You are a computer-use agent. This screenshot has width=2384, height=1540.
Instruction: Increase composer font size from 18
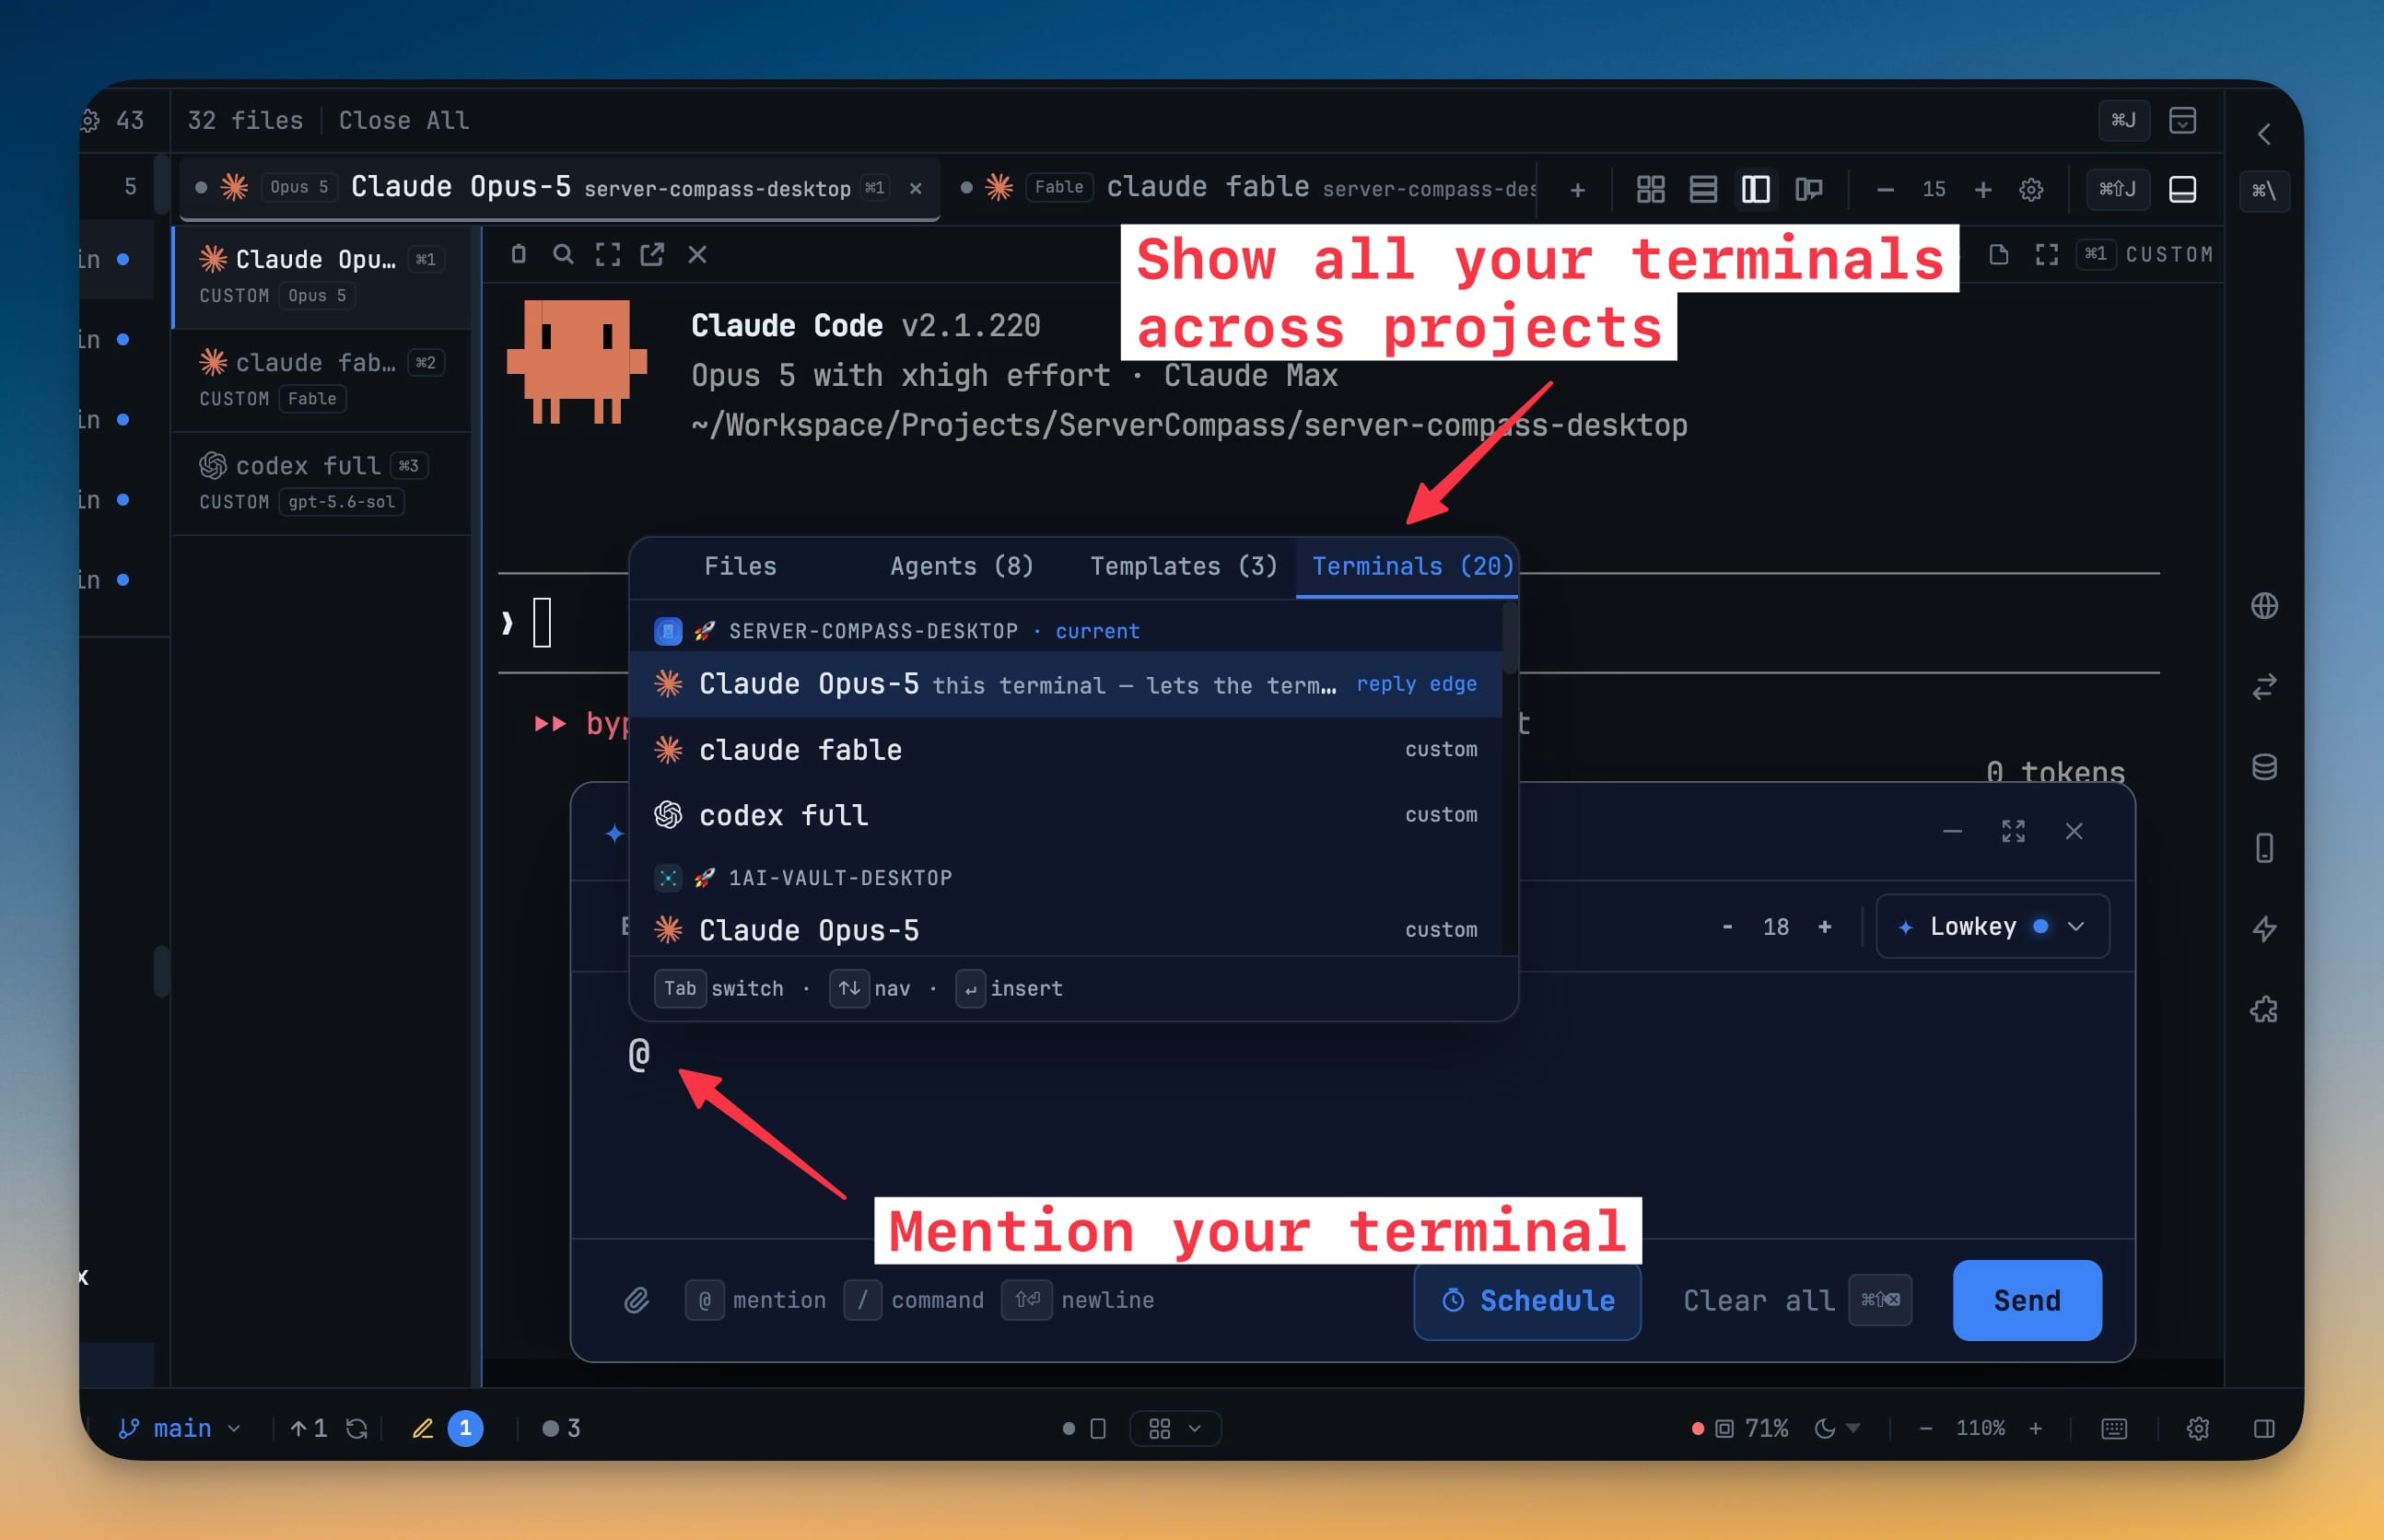(x=1825, y=926)
